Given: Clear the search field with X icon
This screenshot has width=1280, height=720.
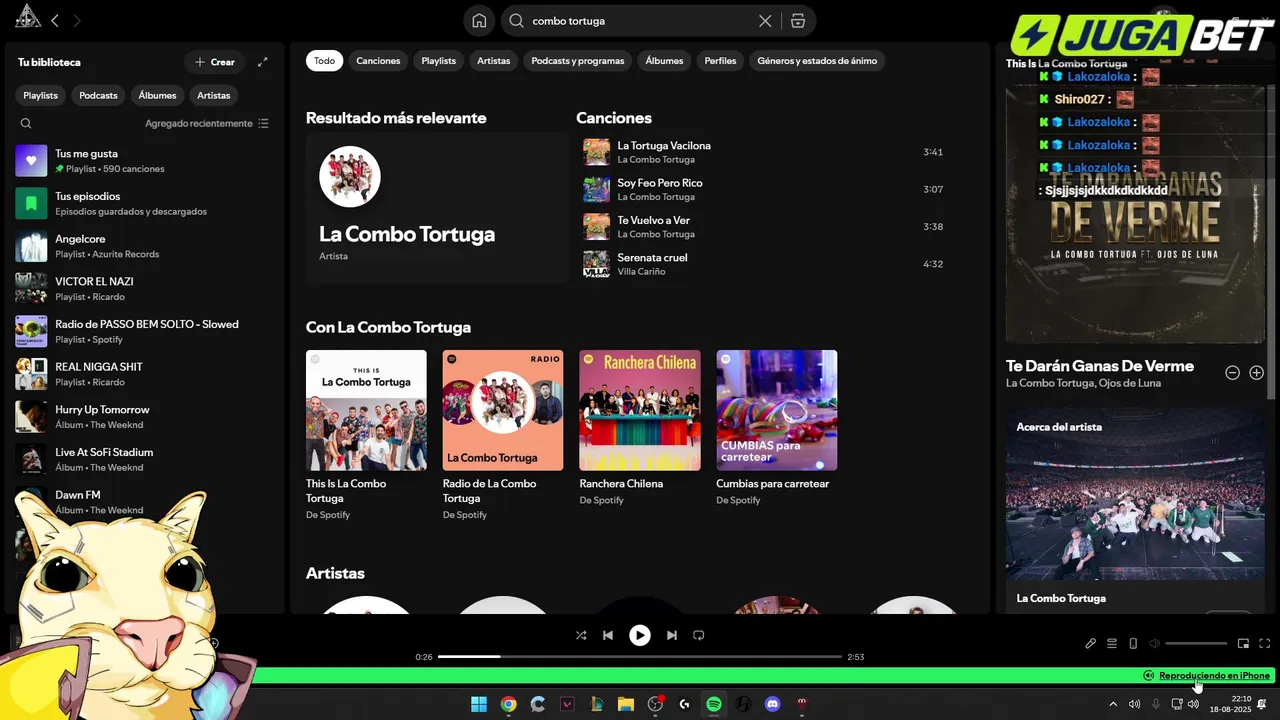Looking at the screenshot, I should 765,21.
